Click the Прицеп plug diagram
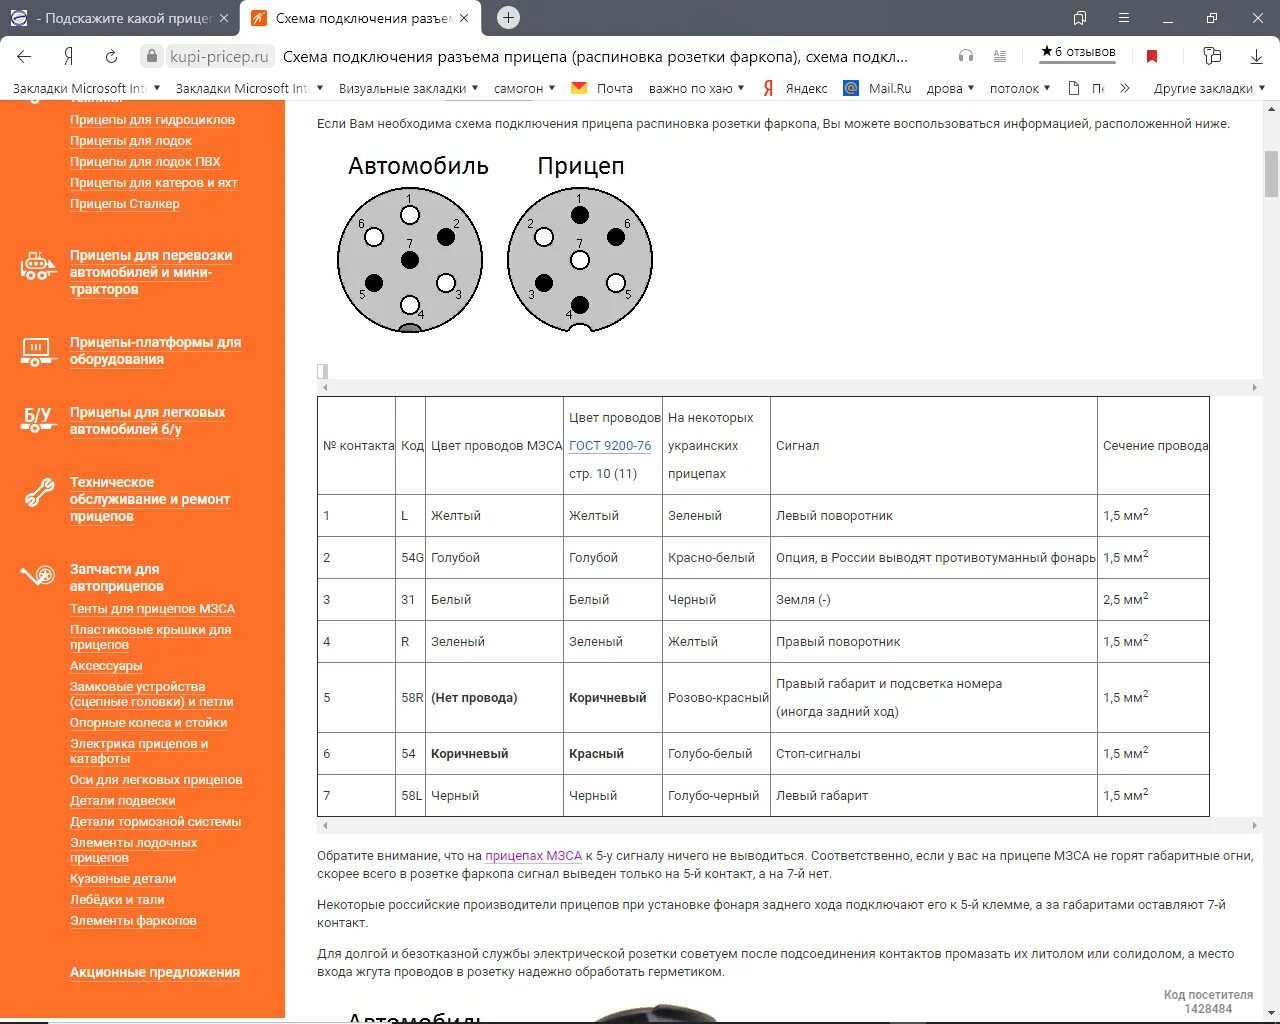Screen dimensions: 1280x1024 [580, 260]
